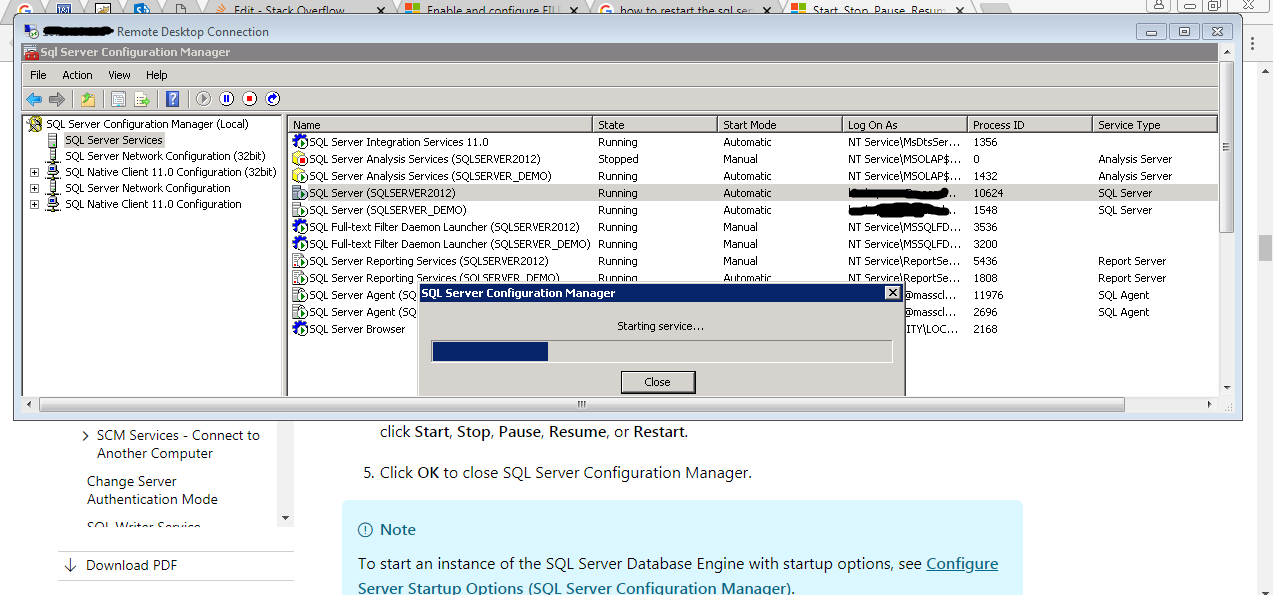Expand the SQL Server Network Configuration node
Viewport: 1273px width, 595px height.
(x=35, y=188)
